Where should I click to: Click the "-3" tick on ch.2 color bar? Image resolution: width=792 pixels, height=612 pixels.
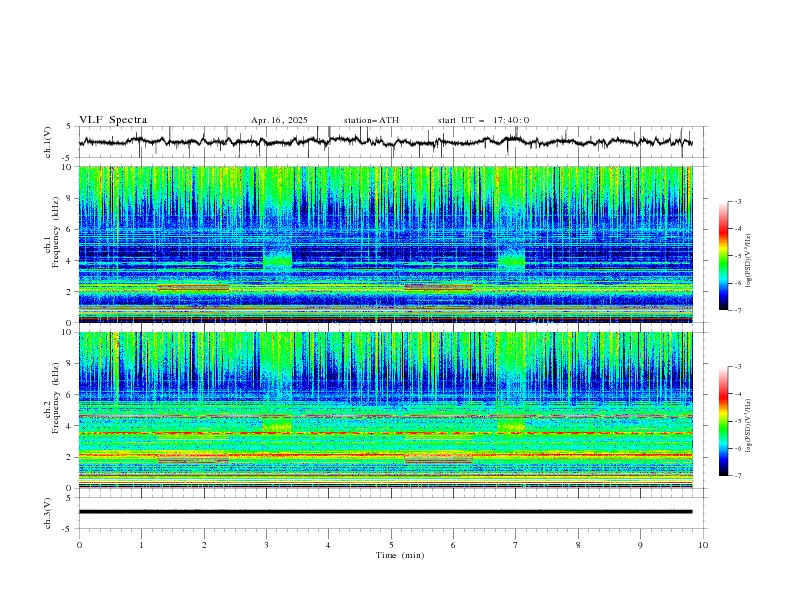point(737,367)
